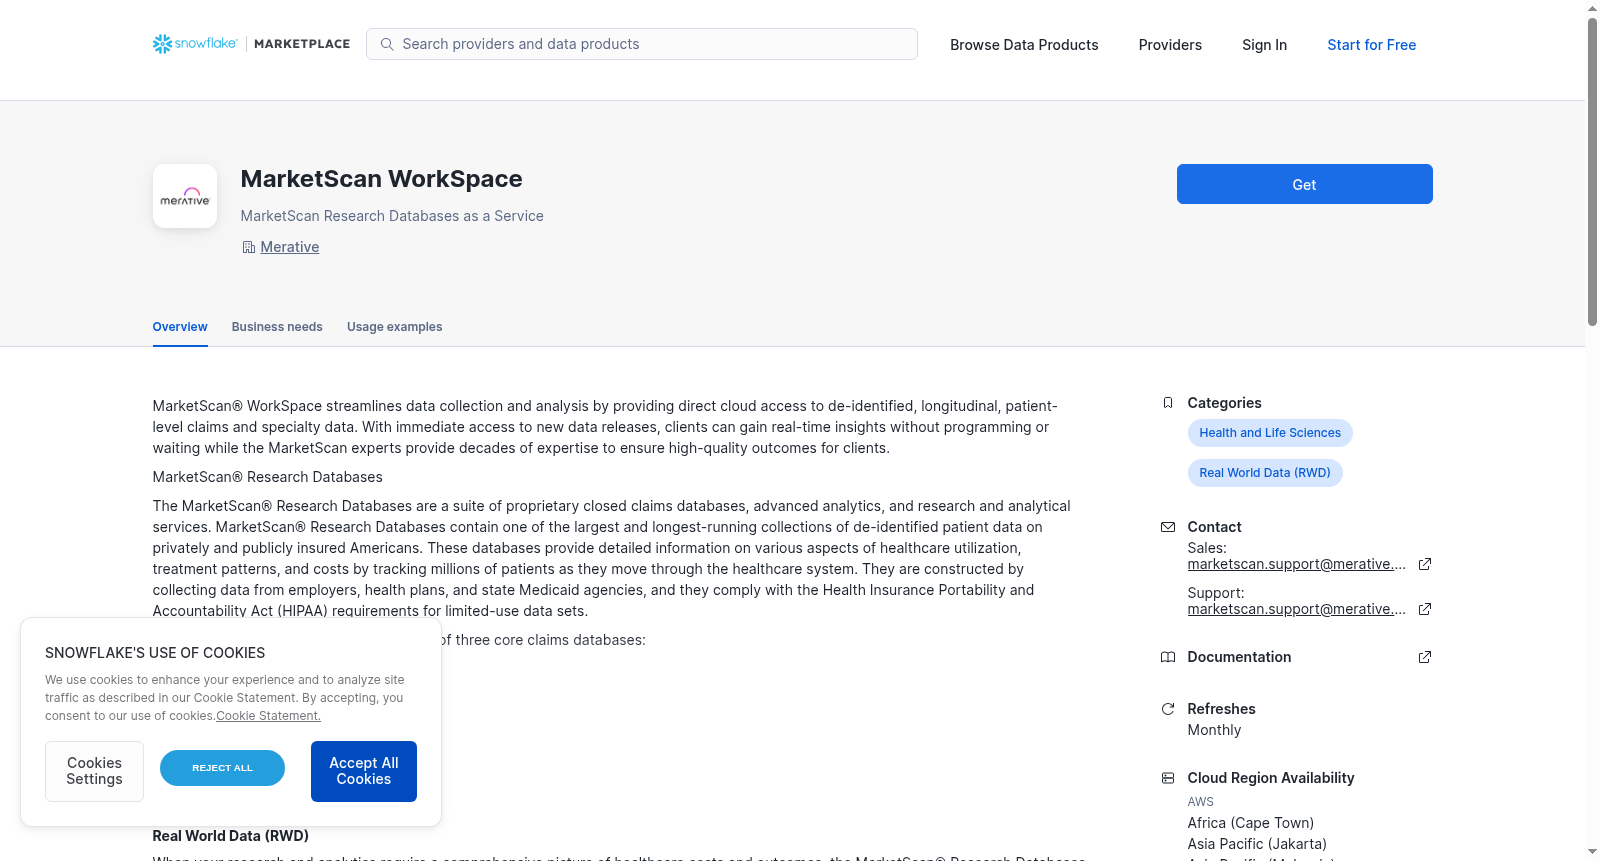The height and width of the screenshot is (861, 1600).
Task: Select the Overview tab
Action: click(x=180, y=327)
